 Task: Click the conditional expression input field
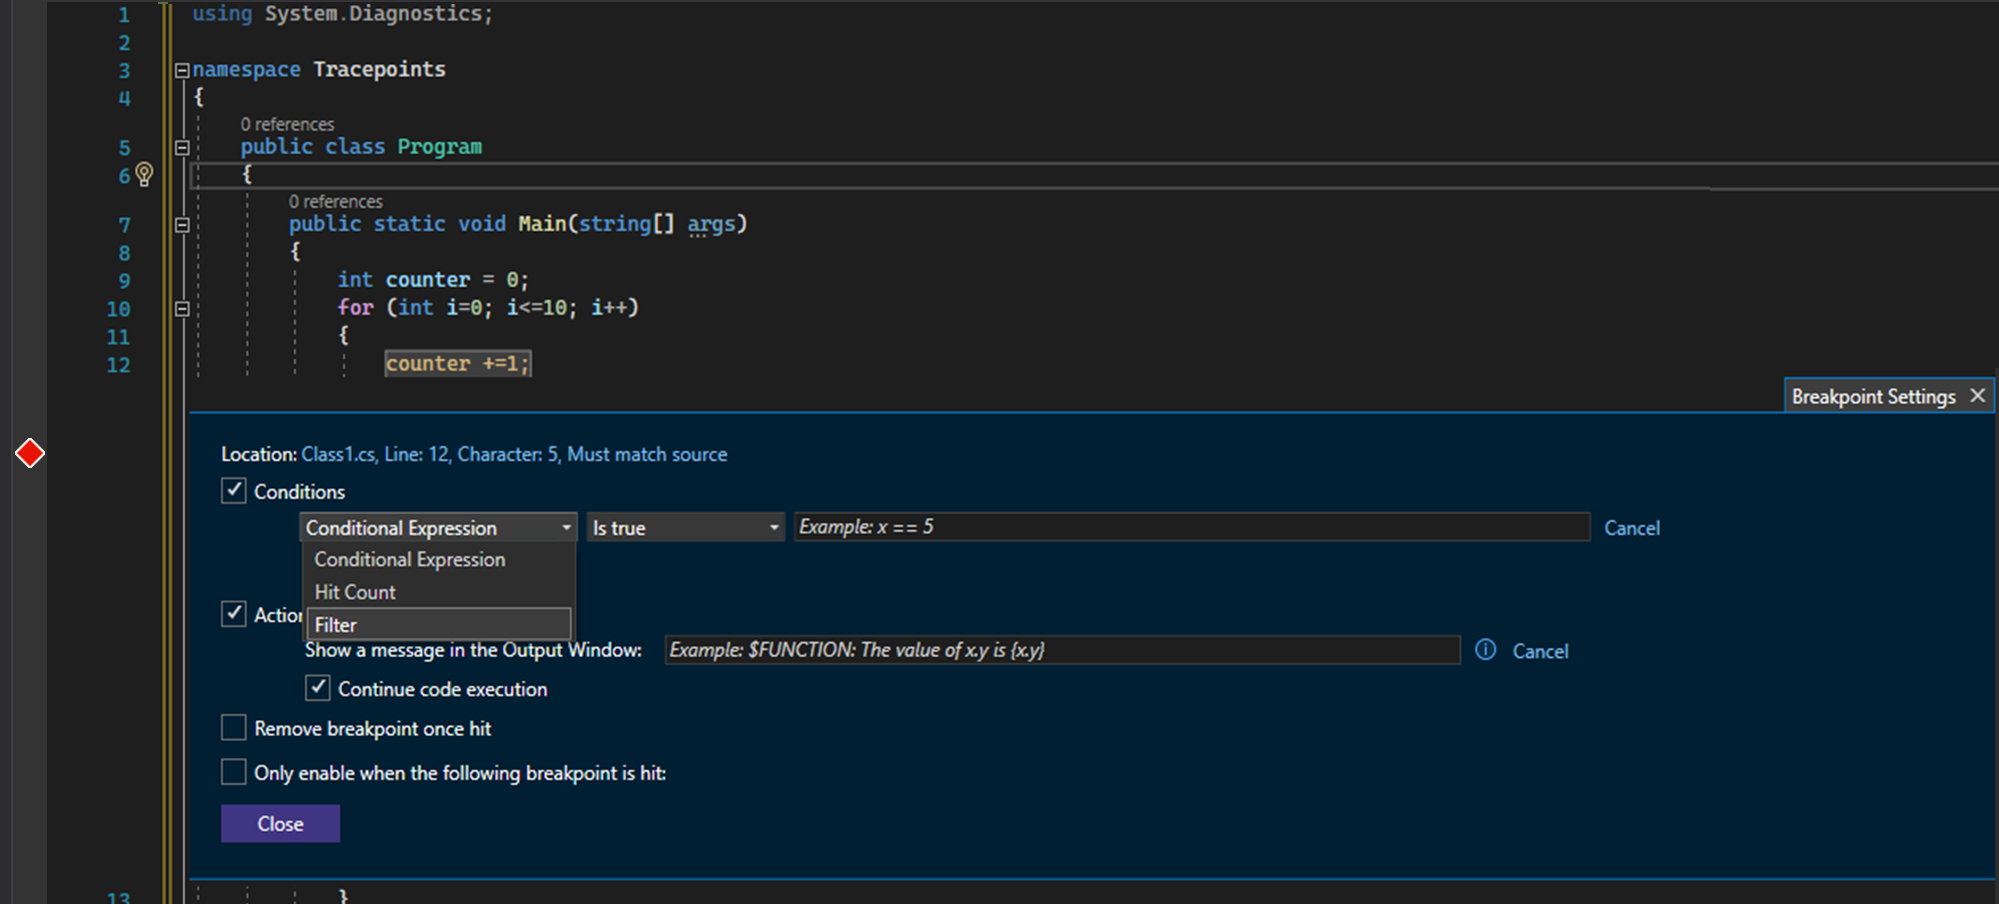(x=1190, y=526)
